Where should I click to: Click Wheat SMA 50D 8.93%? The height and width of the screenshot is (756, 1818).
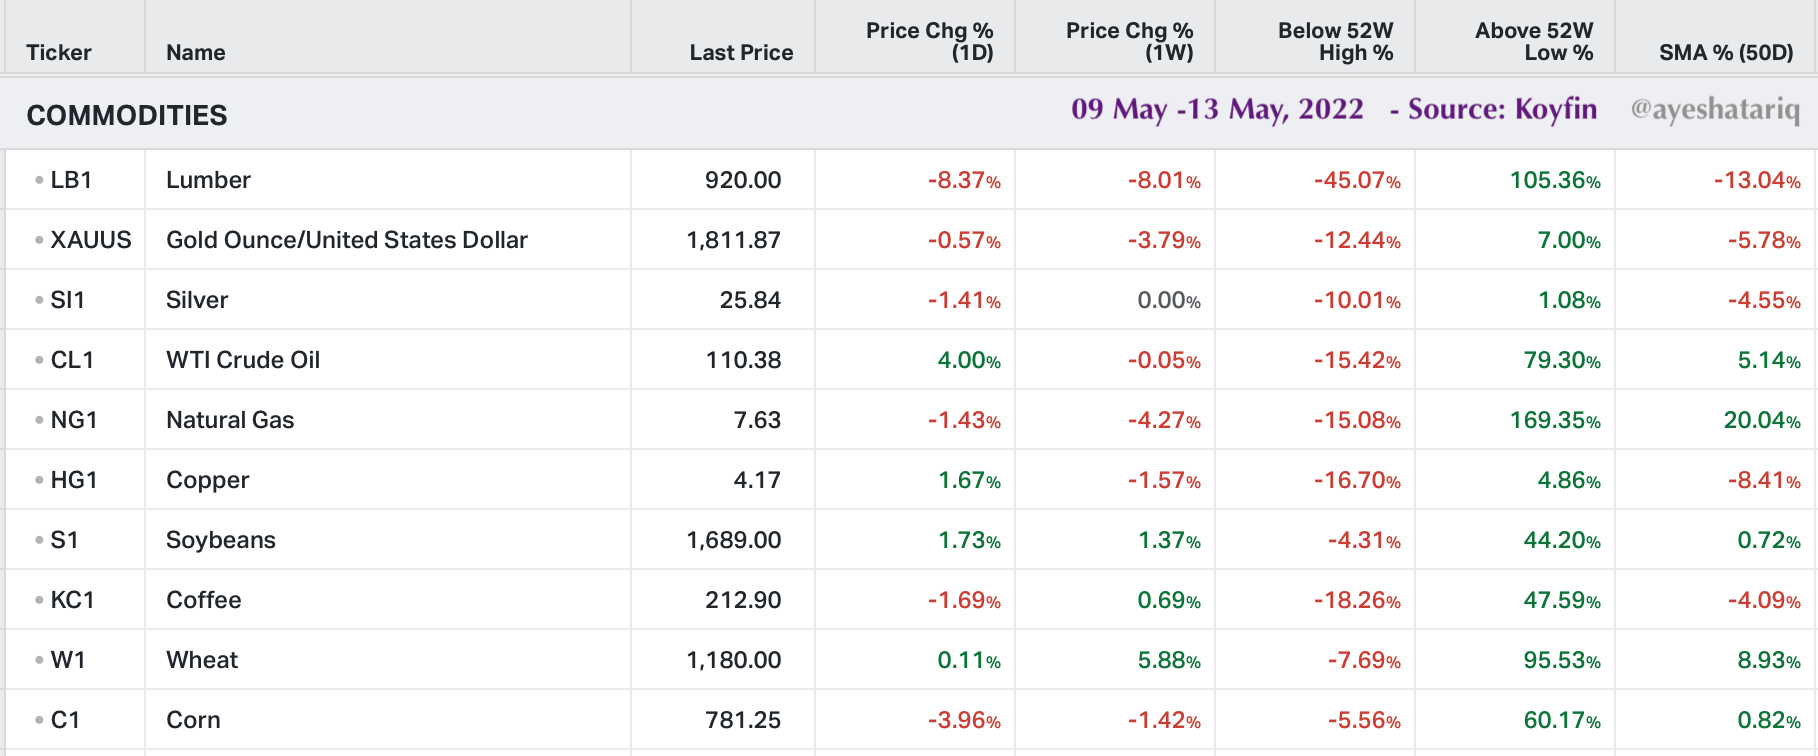[x=1769, y=660]
